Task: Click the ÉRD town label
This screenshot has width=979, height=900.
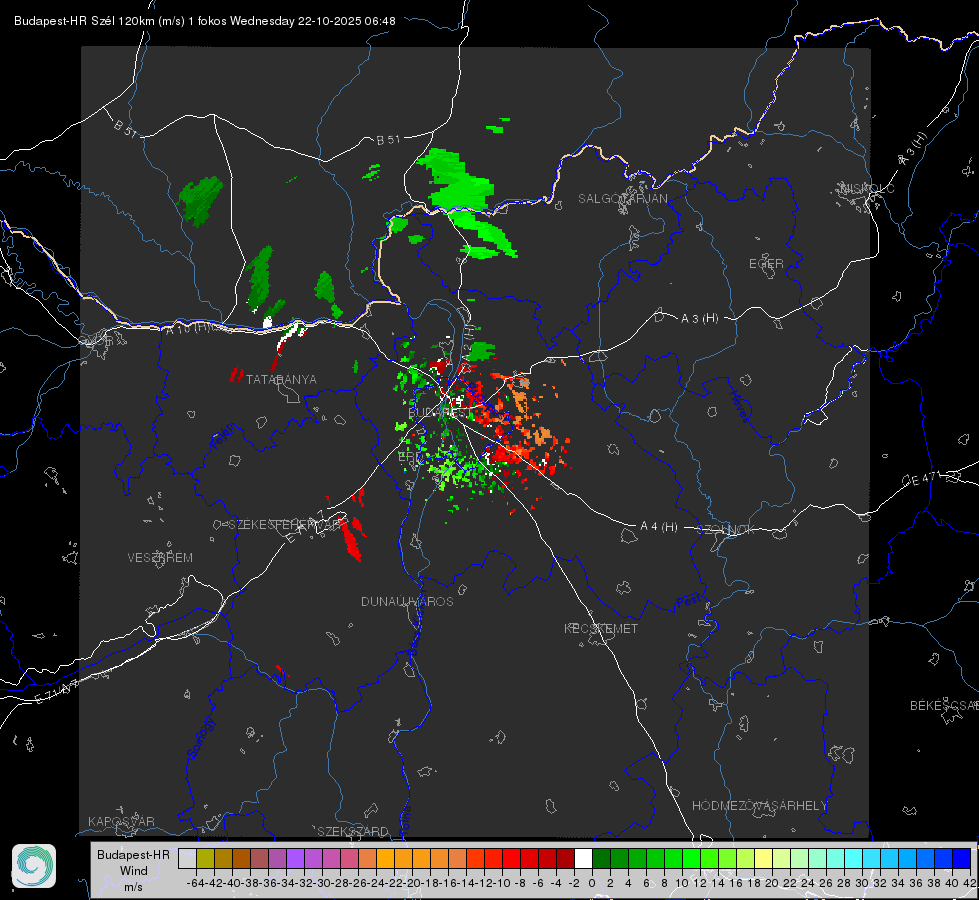Action: [410, 457]
